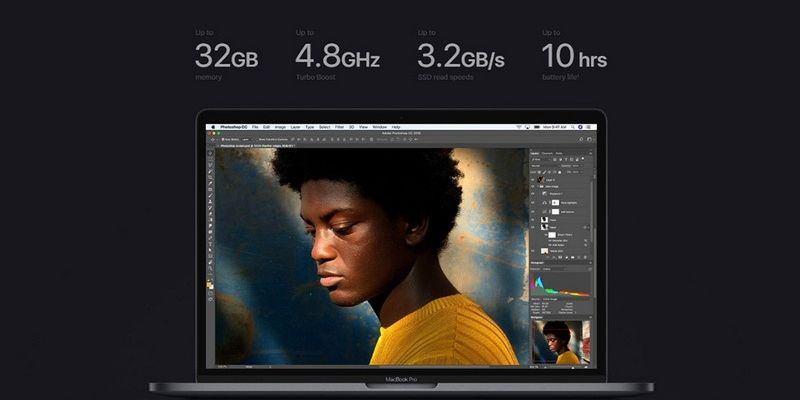Screen dimensions: 800x400
Task: Click the Siri icon in menu bar
Action: coord(580,127)
